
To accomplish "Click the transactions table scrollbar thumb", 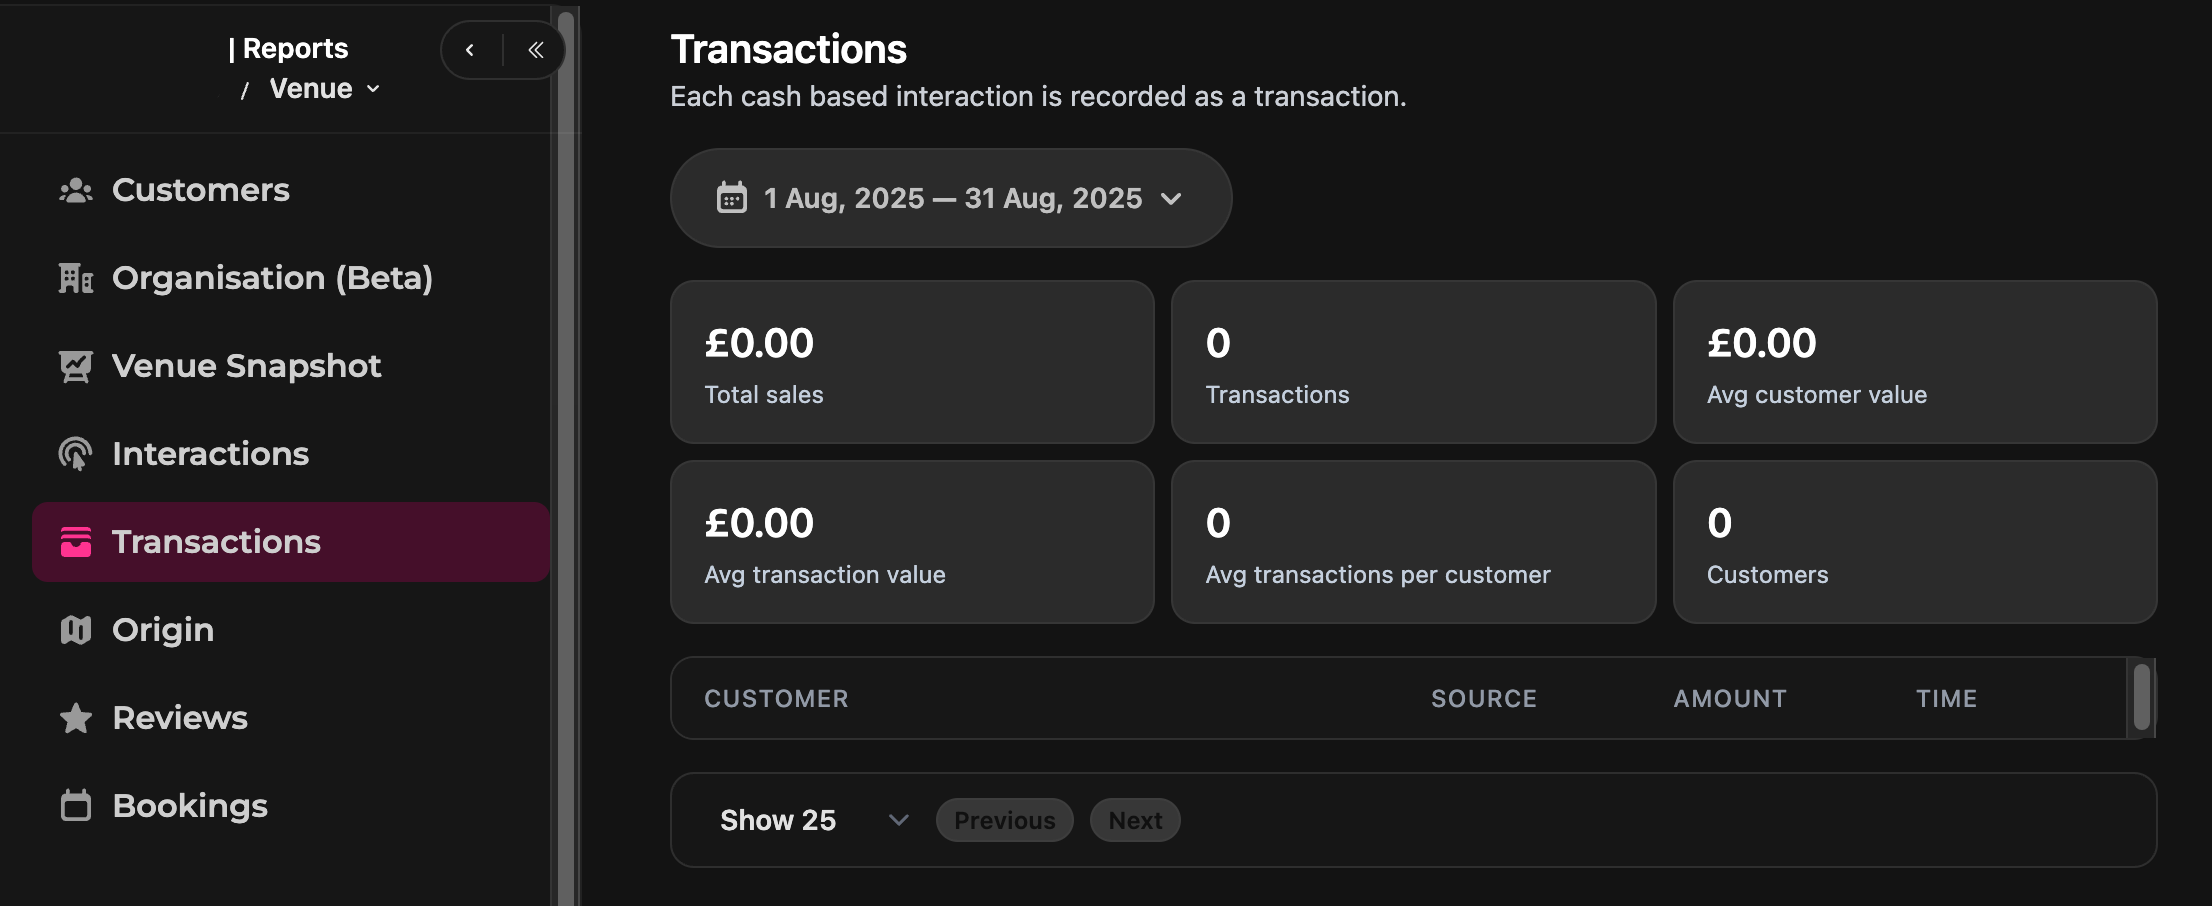I will tap(2141, 697).
